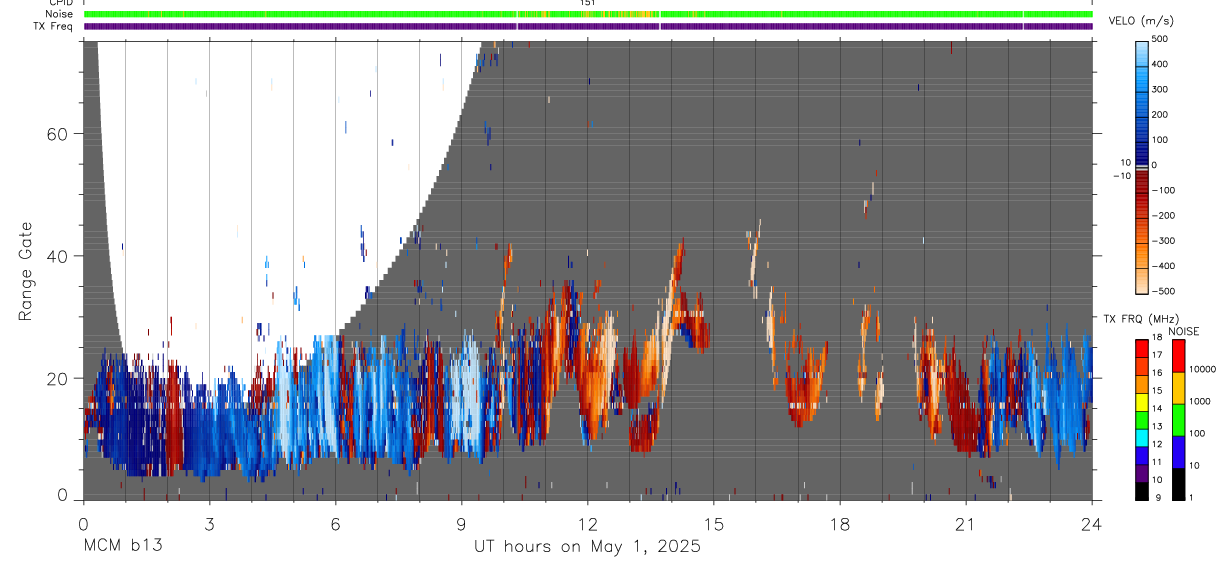Click the velocity colorbar gradient
Viewport: 1228px width, 567px height.
(1142, 166)
